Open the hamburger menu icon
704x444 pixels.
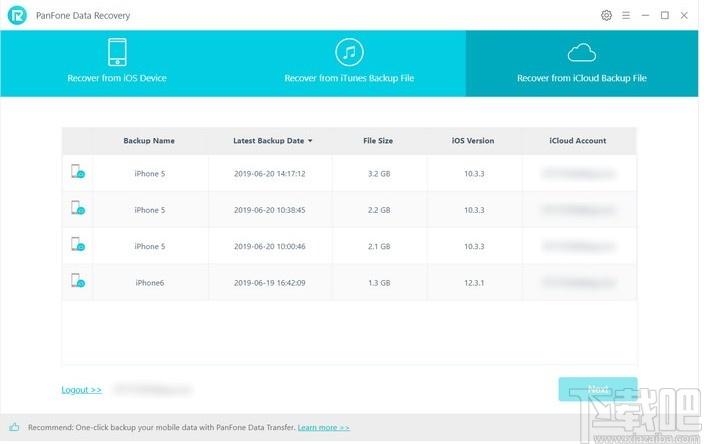[626, 15]
